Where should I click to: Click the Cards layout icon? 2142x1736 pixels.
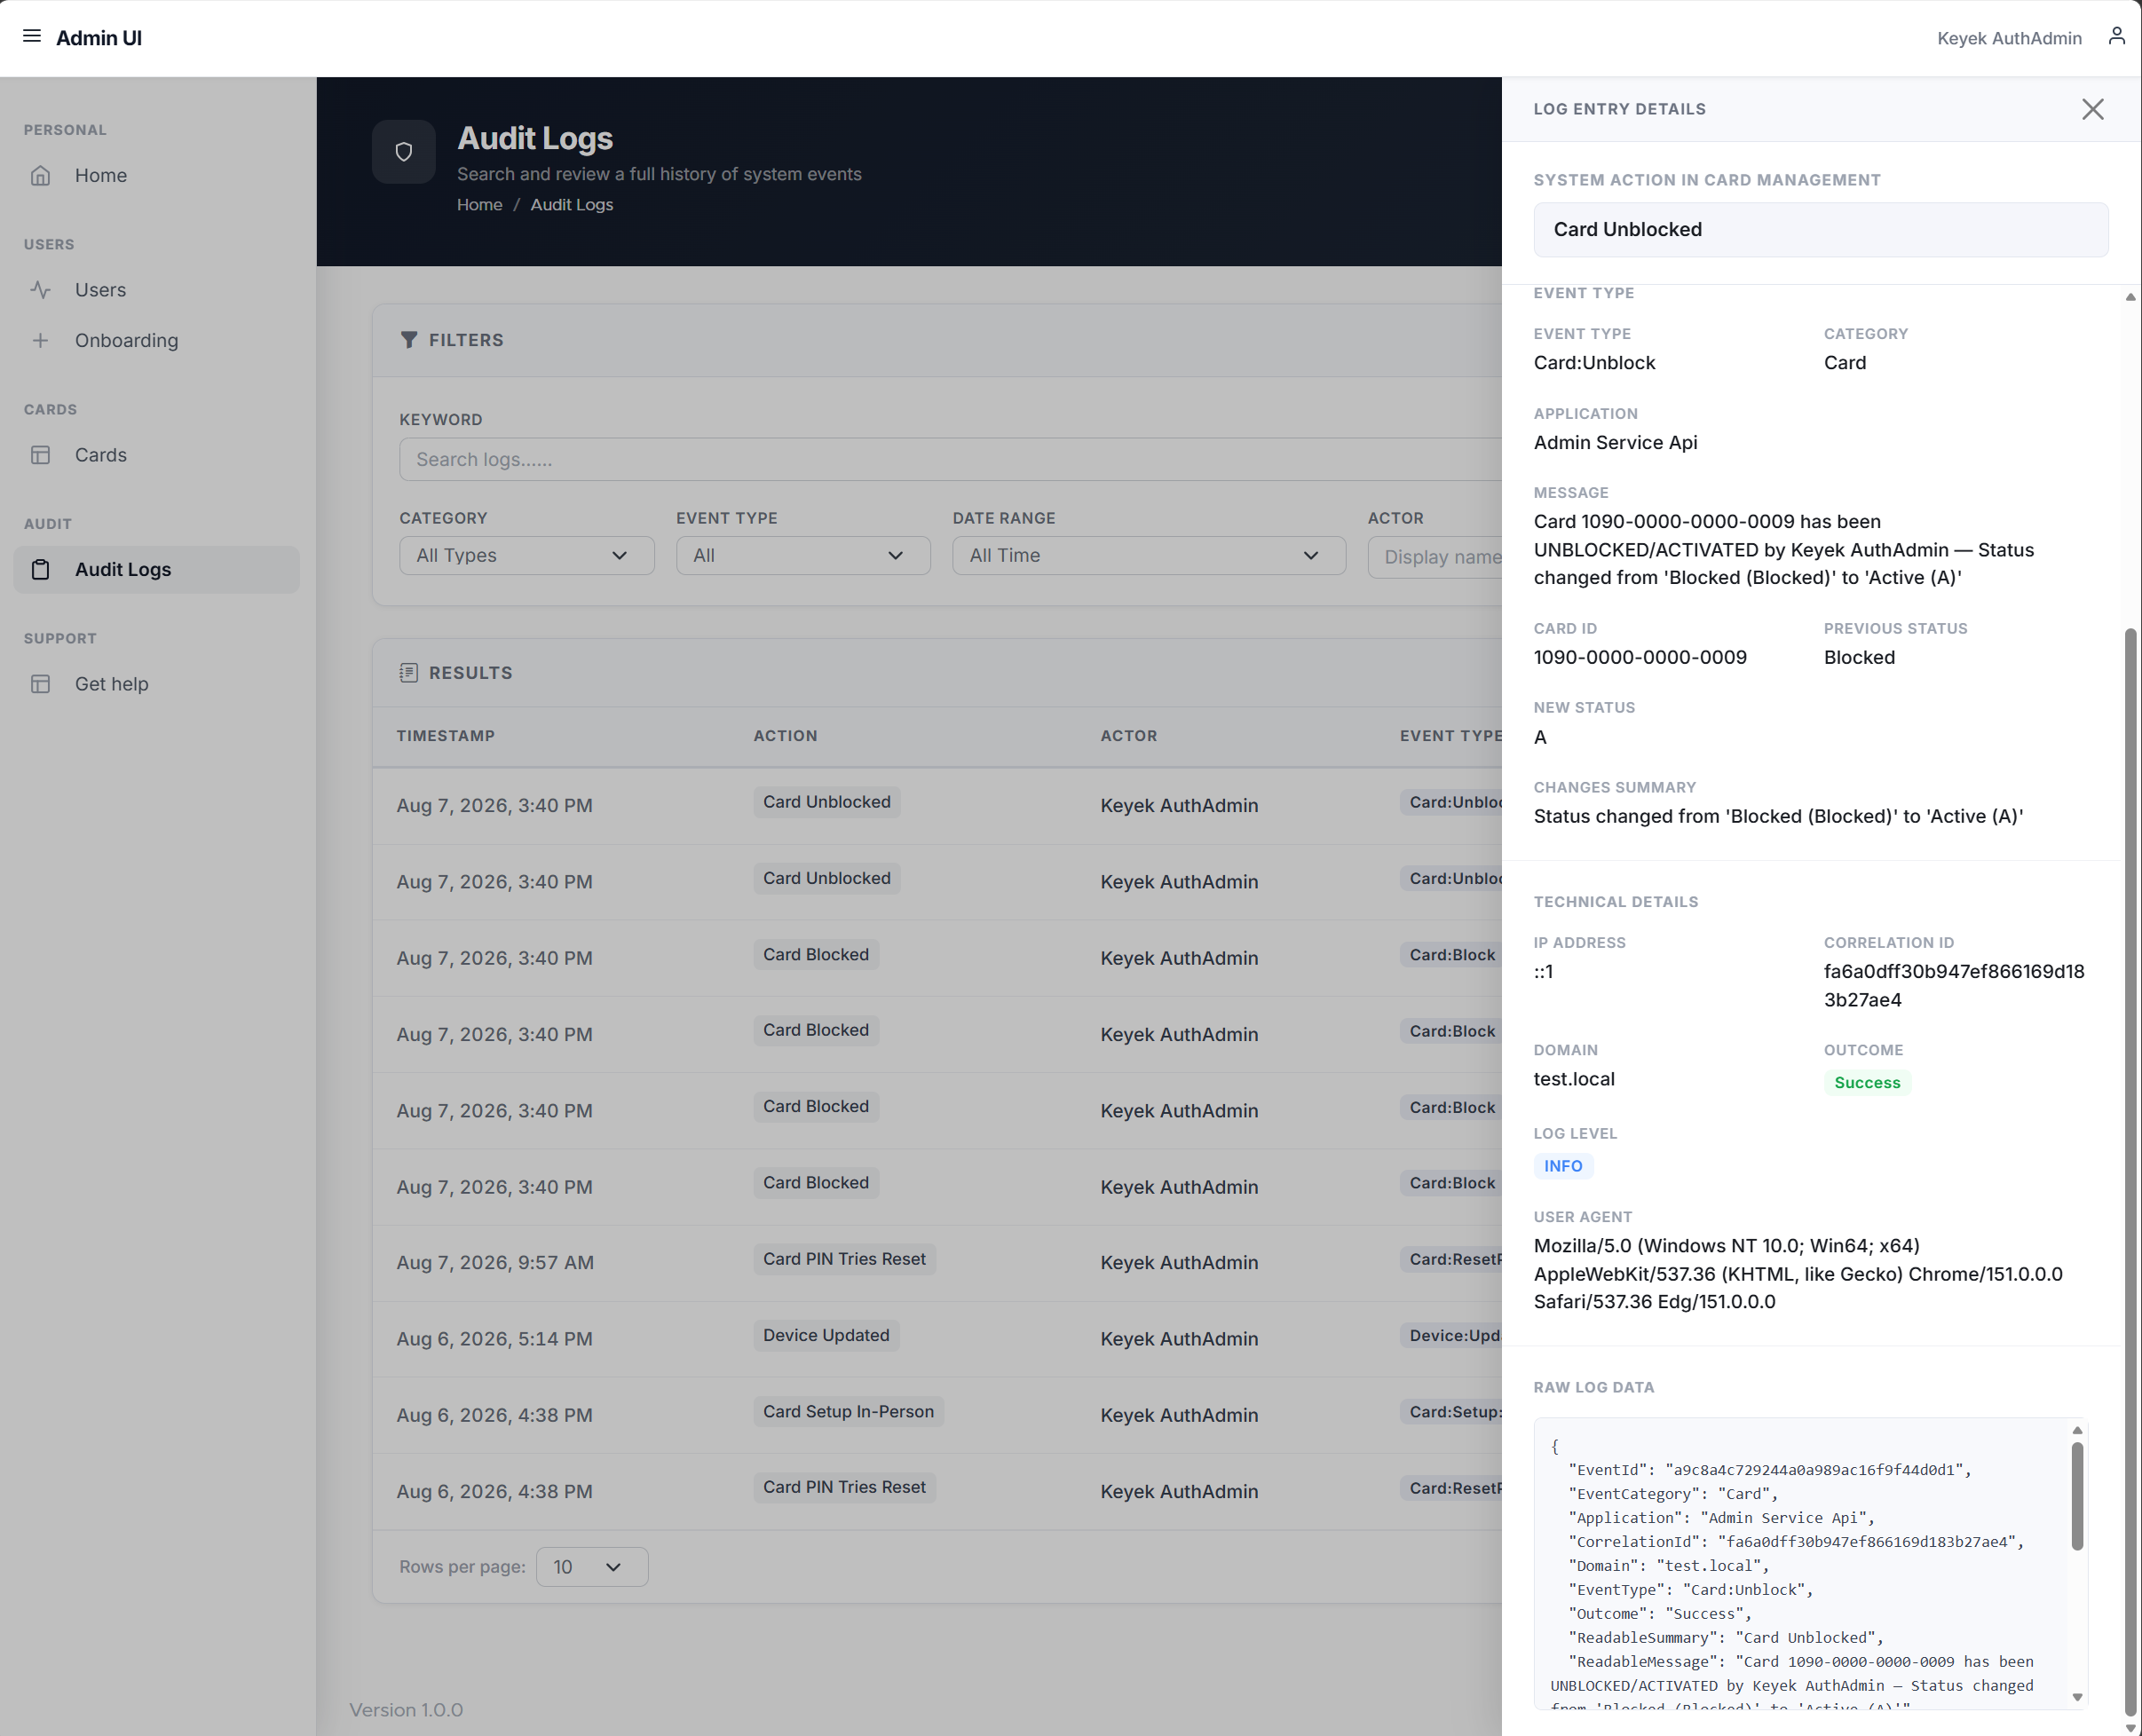[40, 455]
